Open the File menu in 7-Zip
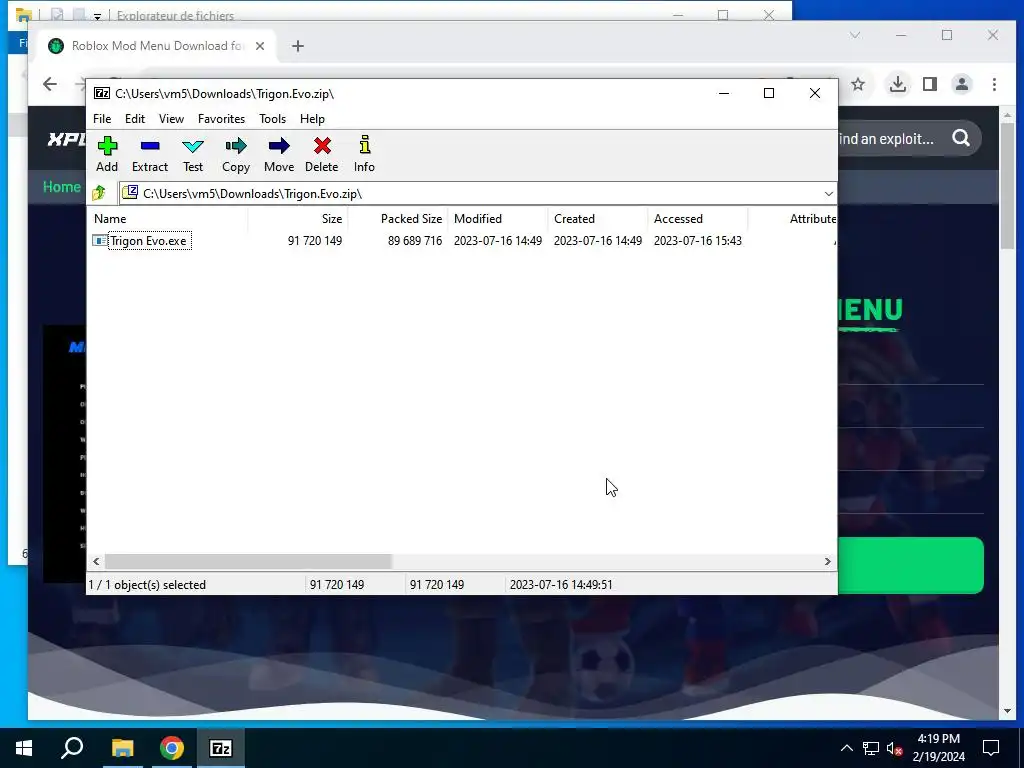Screen dimensions: 1024x768 pyautogui.click(x=102, y=119)
